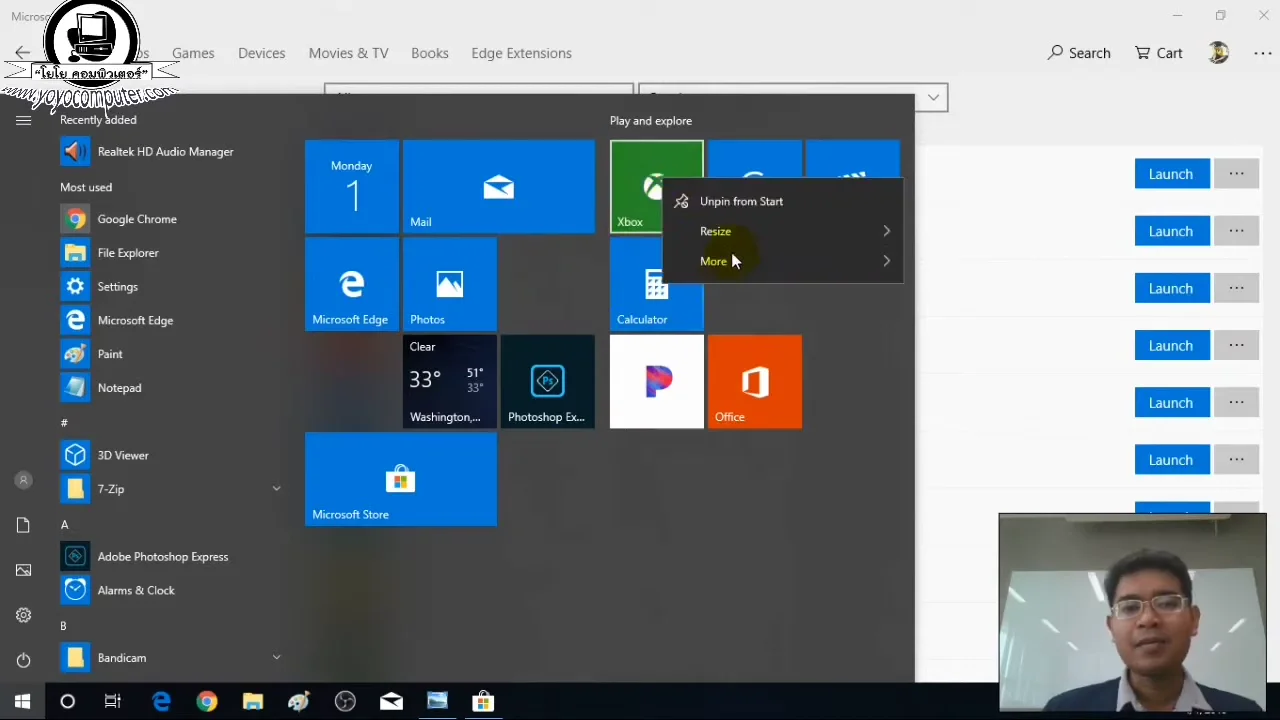Open the Office tile

click(754, 381)
